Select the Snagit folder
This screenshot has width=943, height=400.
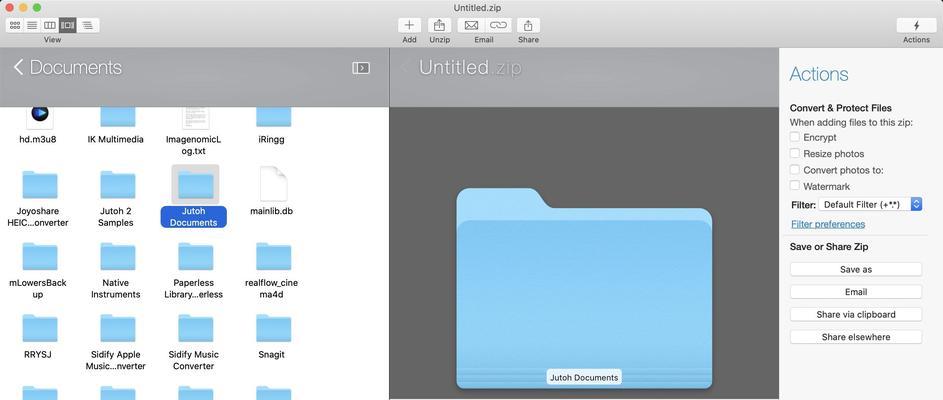click(273, 328)
